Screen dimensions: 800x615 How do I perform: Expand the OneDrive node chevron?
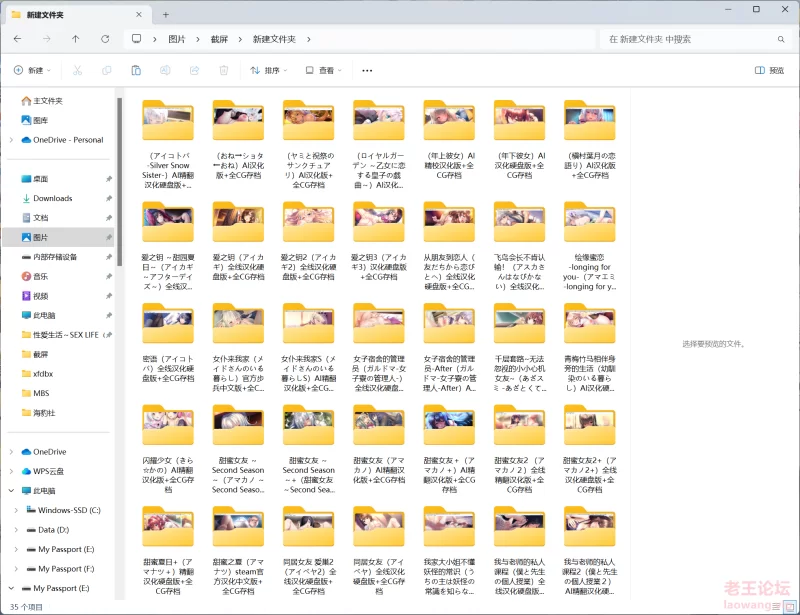pyautogui.click(x=11, y=452)
